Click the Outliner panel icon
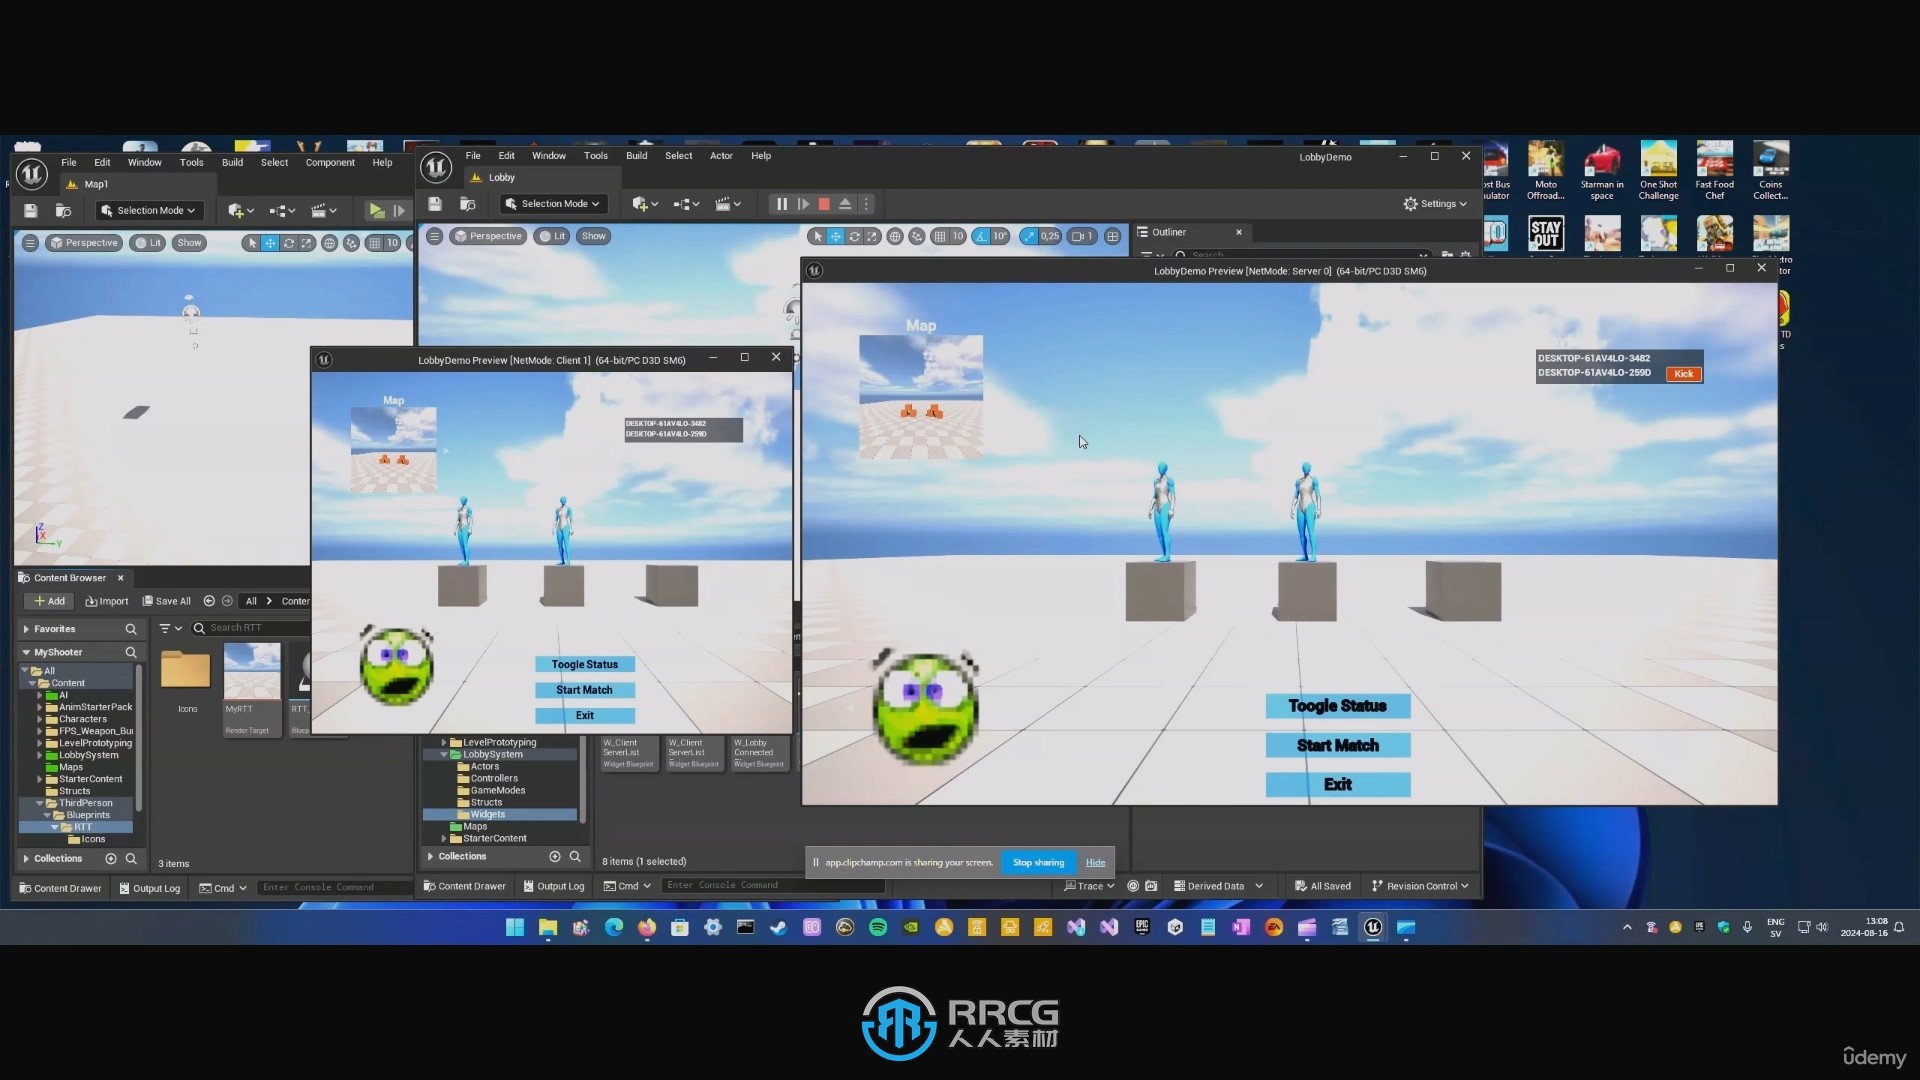The width and height of the screenshot is (1920, 1080). pyautogui.click(x=1143, y=231)
